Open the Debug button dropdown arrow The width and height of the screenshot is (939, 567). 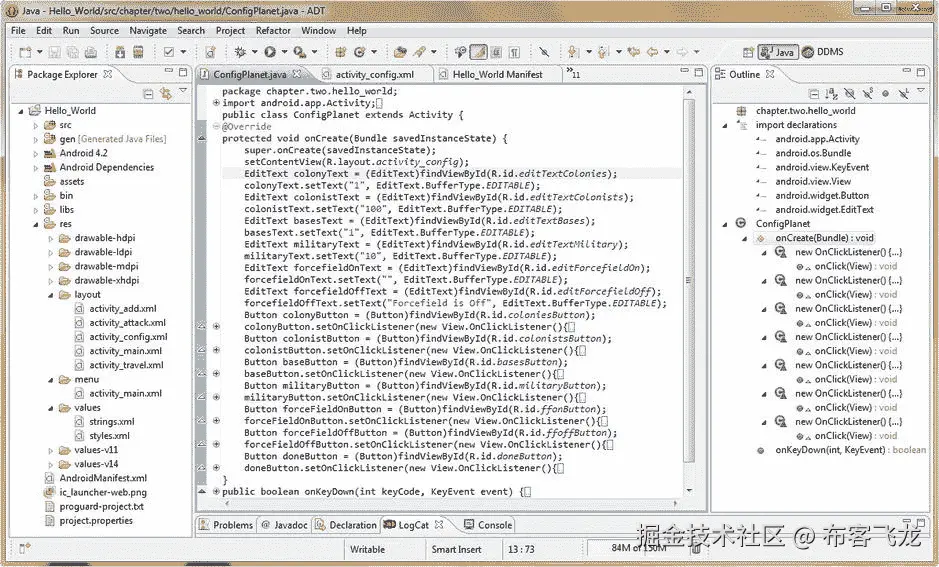coord(255,52)
